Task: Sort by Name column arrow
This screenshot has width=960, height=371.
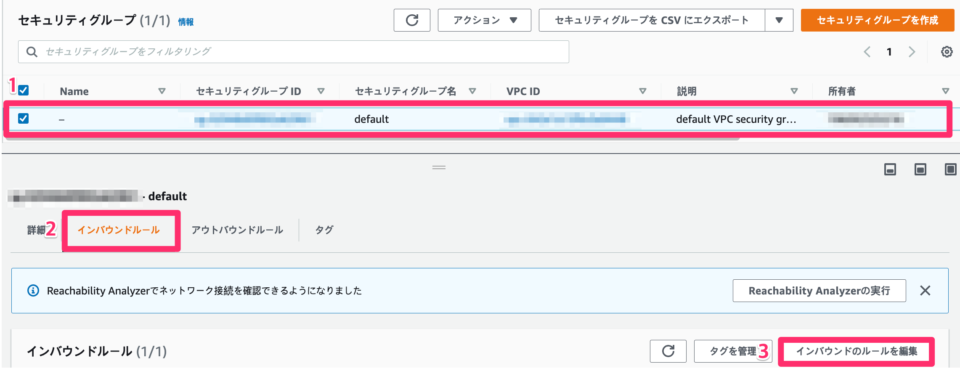Action: pos(162,91)
